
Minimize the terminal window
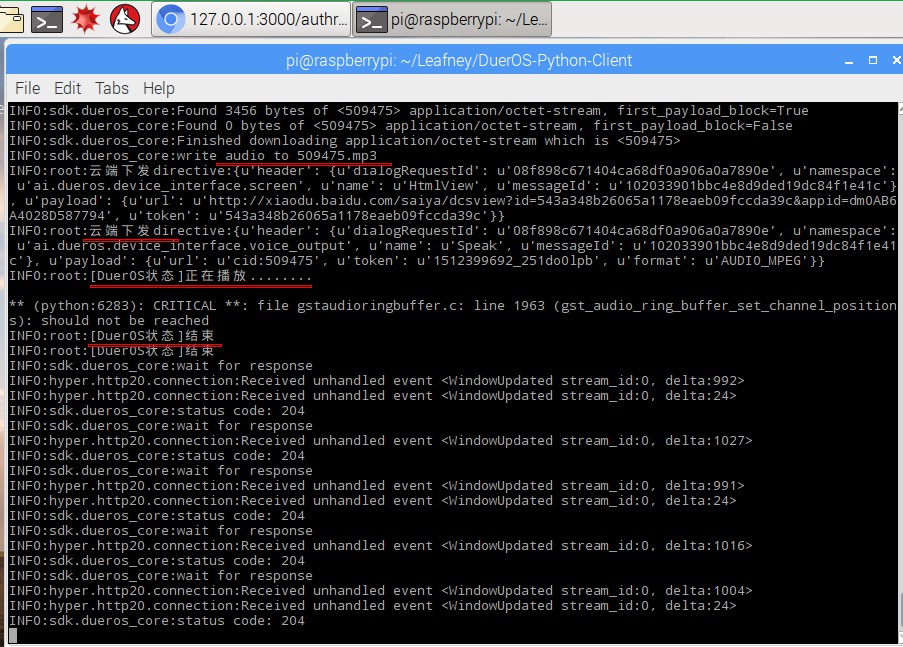[849, 60]
